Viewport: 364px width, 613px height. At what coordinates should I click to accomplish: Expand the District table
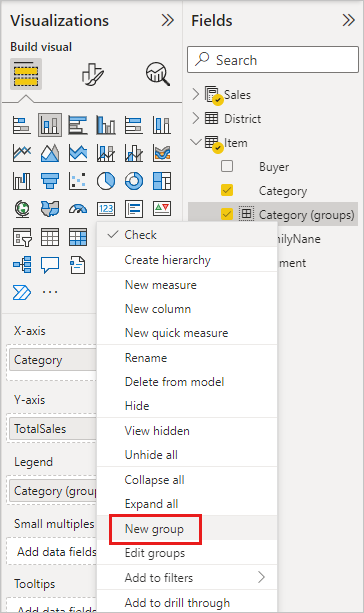(x=196, y=118)
